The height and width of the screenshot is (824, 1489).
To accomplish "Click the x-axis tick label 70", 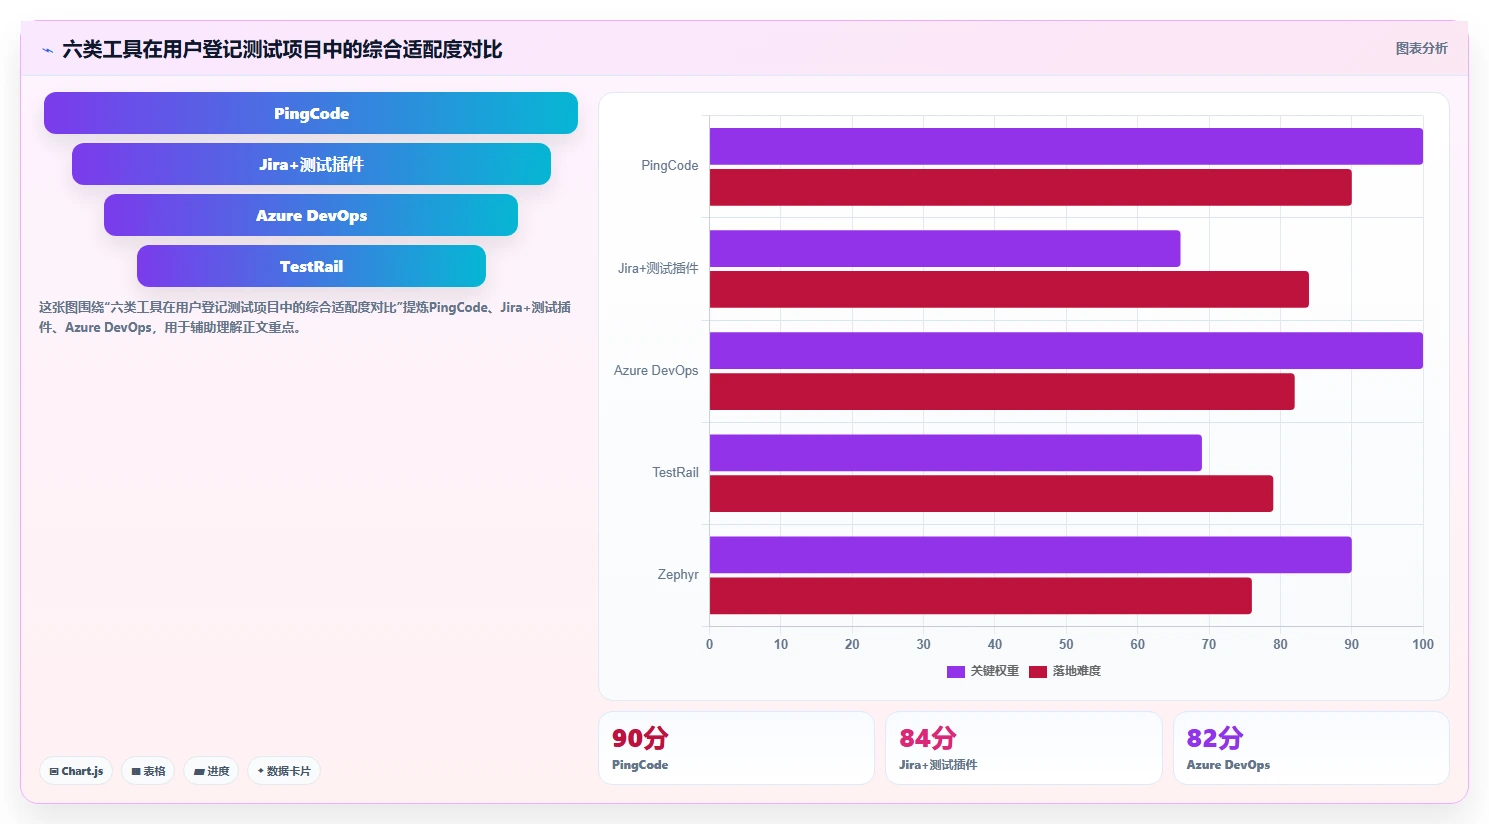I will (x=1209, y=644).
